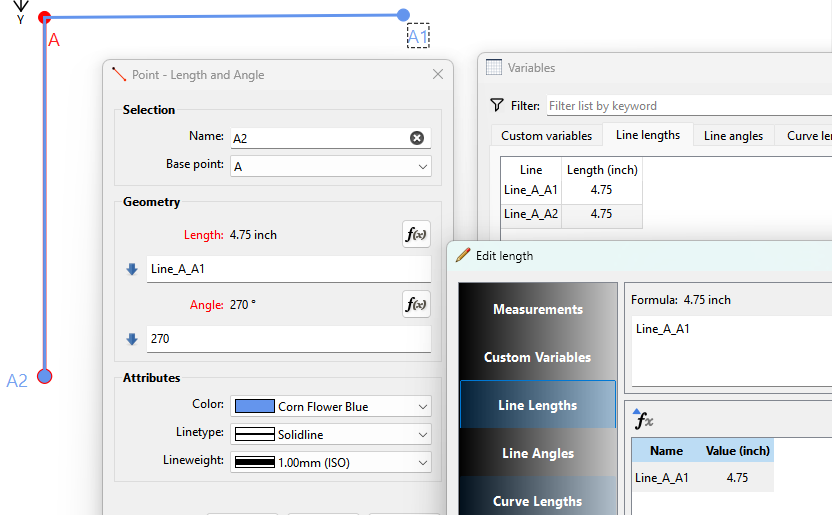Select point A1 on the canvas

point(403,15)
